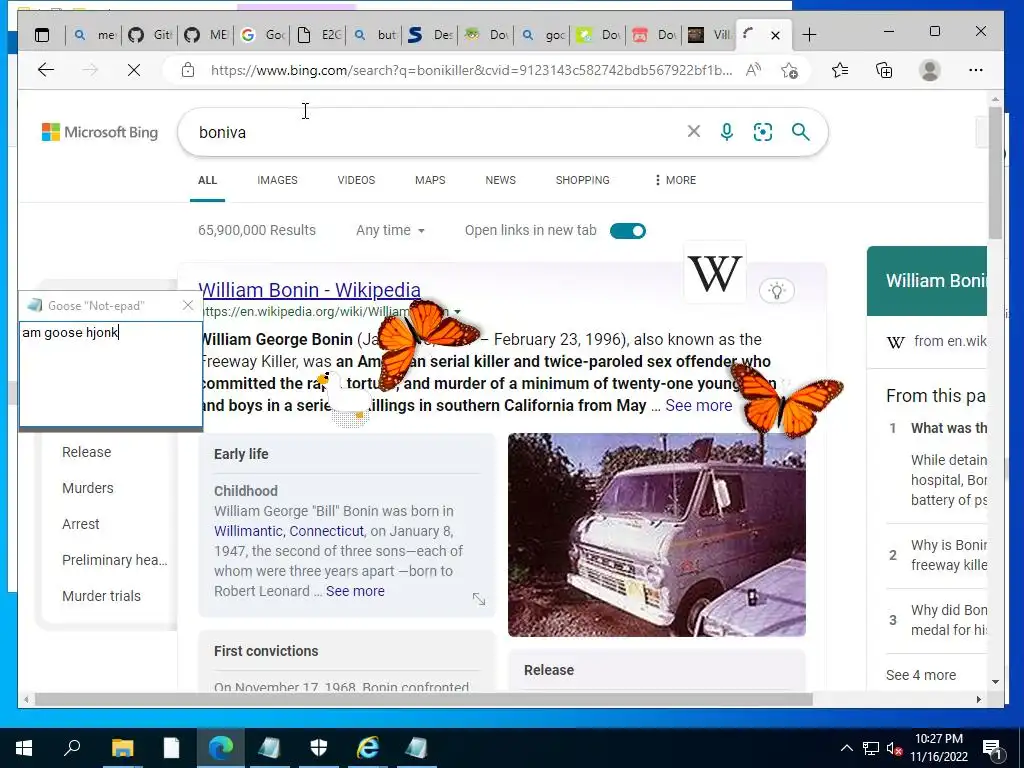
Task: Open Windows Security shield in taskbar
Action: (319, 748)
